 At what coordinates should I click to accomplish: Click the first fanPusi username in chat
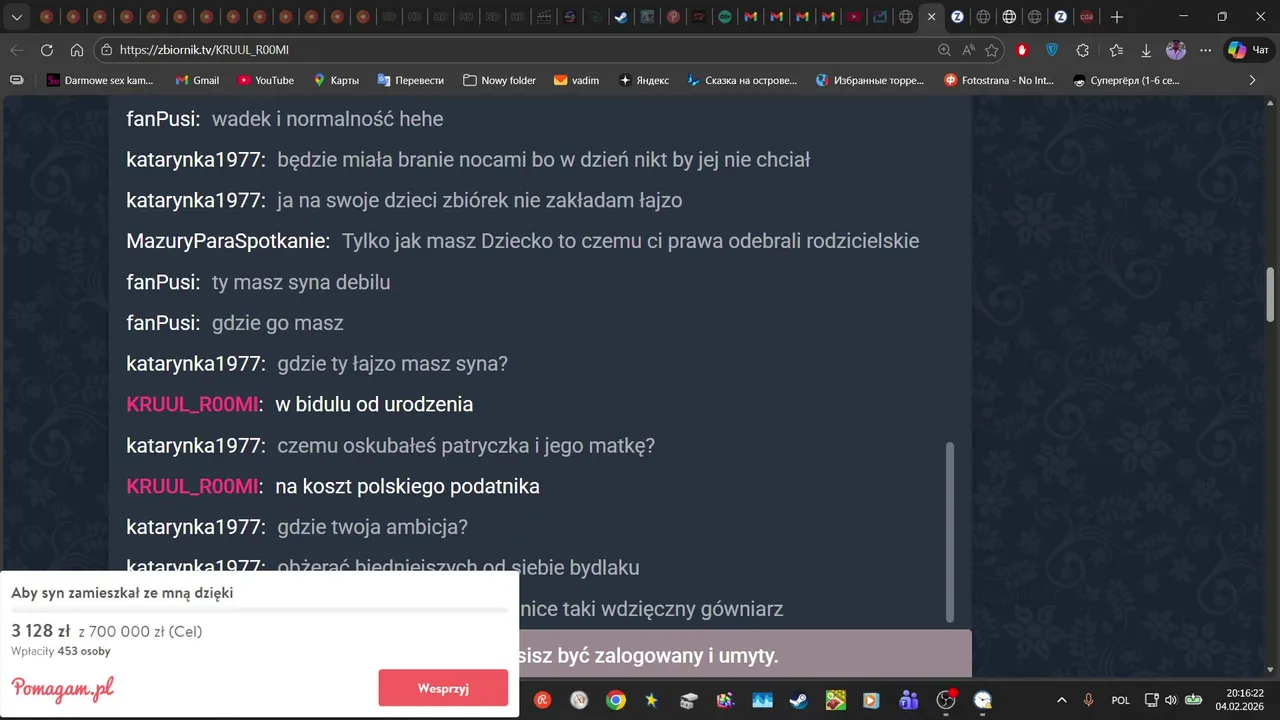coord(163,119)
